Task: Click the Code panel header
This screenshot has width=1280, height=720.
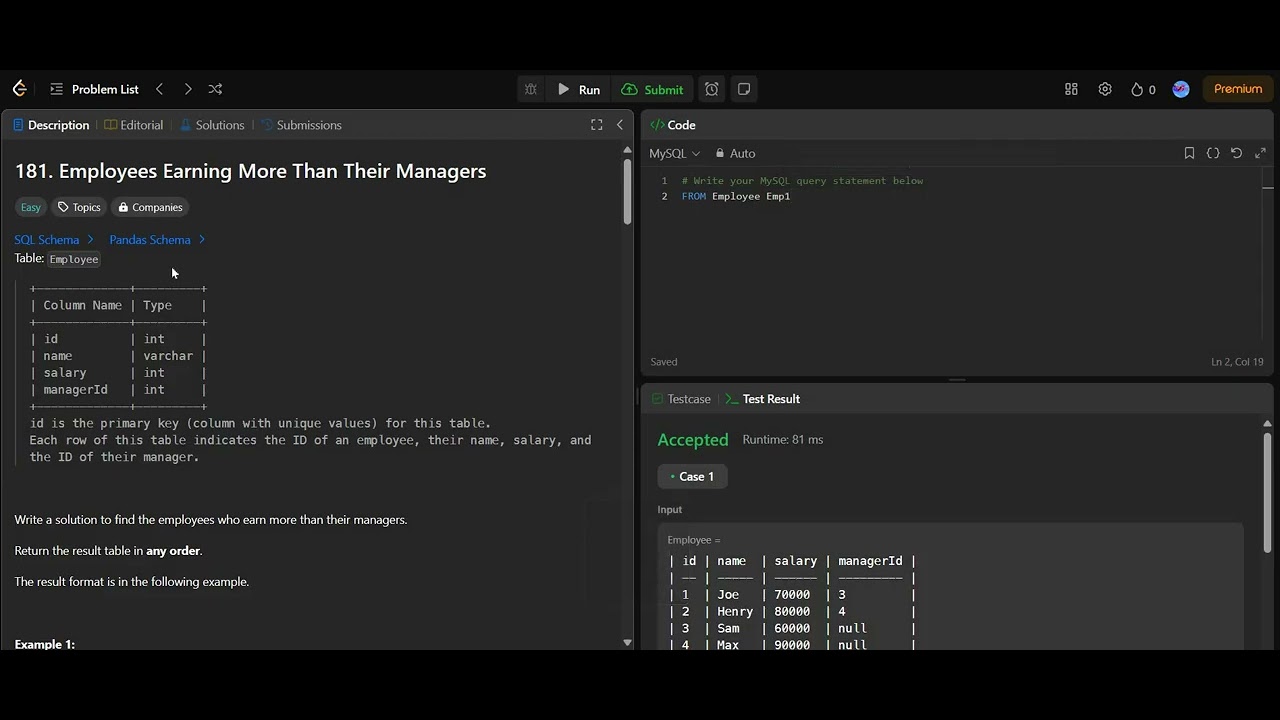Action: (673, 125)
